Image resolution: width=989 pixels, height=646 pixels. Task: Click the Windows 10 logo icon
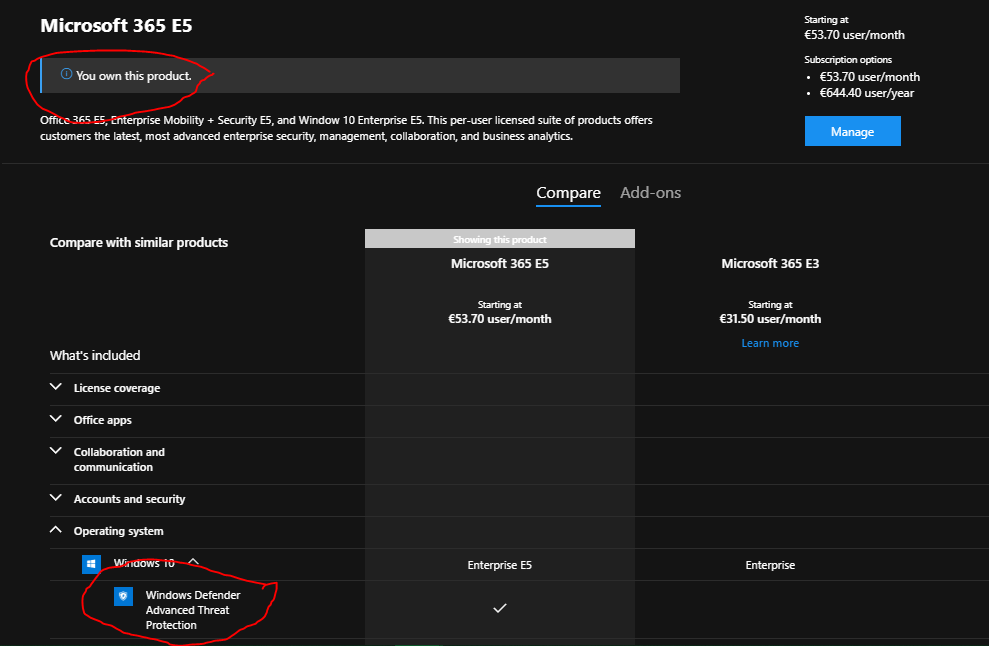[x=91, y=564]
